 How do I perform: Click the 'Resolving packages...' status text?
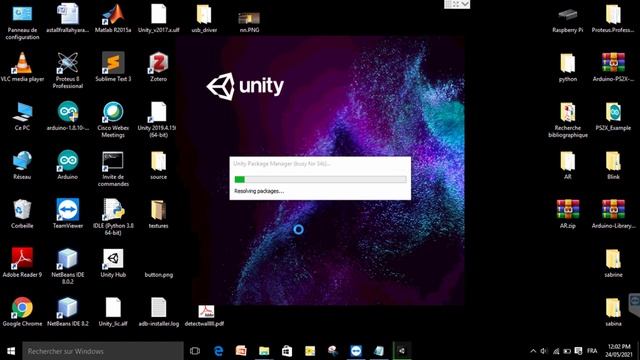pos(259,191)
